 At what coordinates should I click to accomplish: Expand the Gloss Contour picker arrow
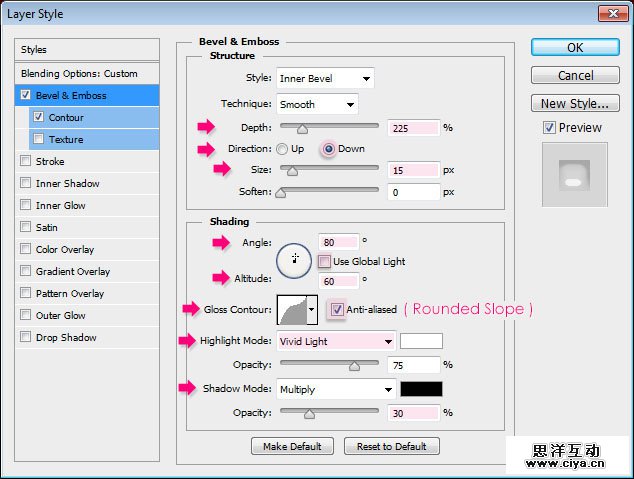[x=312, y=310]
